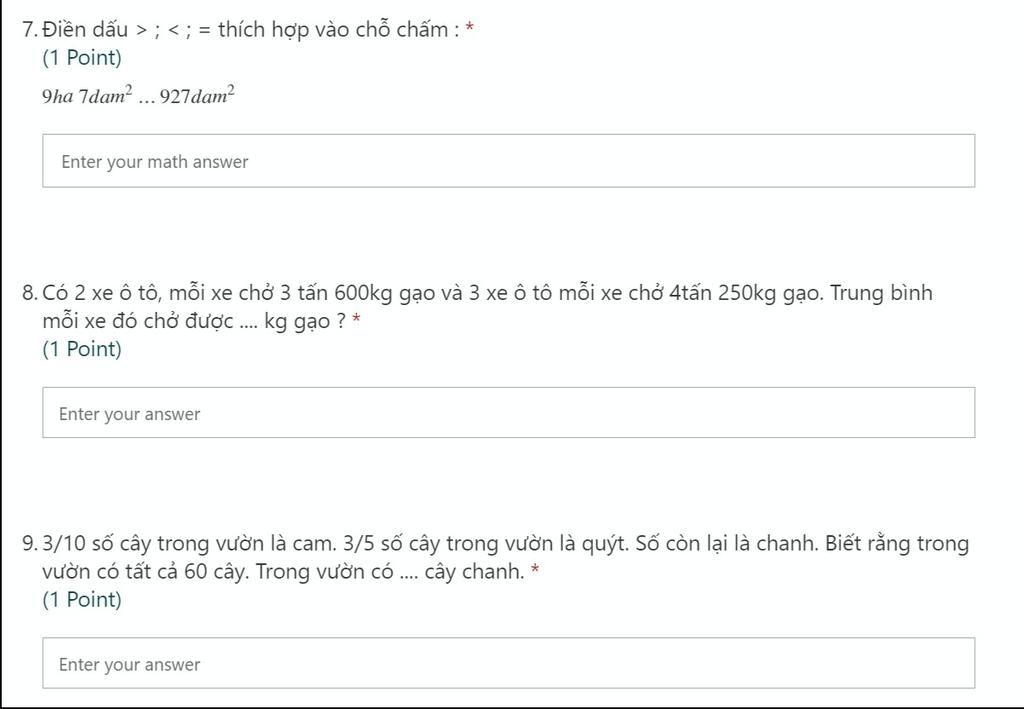This screenshot has height=709, width=1024.
Task: Click the '927dam²' value in the expression
Action: (197, 97)
